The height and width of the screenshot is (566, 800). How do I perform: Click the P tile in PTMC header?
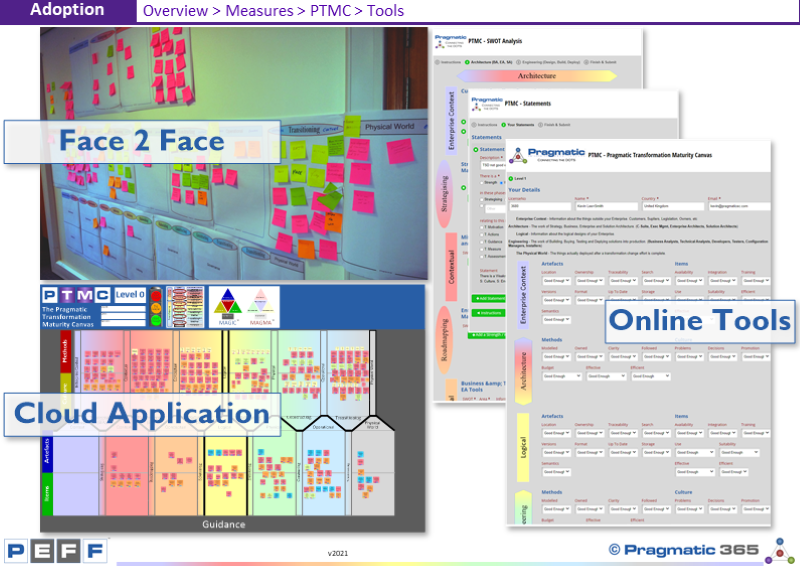coord(49,295)
